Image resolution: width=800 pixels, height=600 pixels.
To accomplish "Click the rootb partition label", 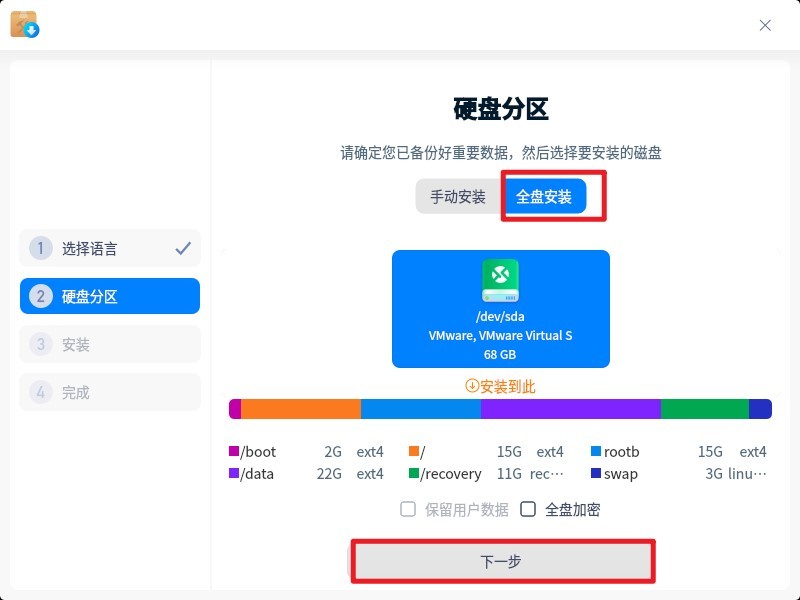I will click(621, 452).
